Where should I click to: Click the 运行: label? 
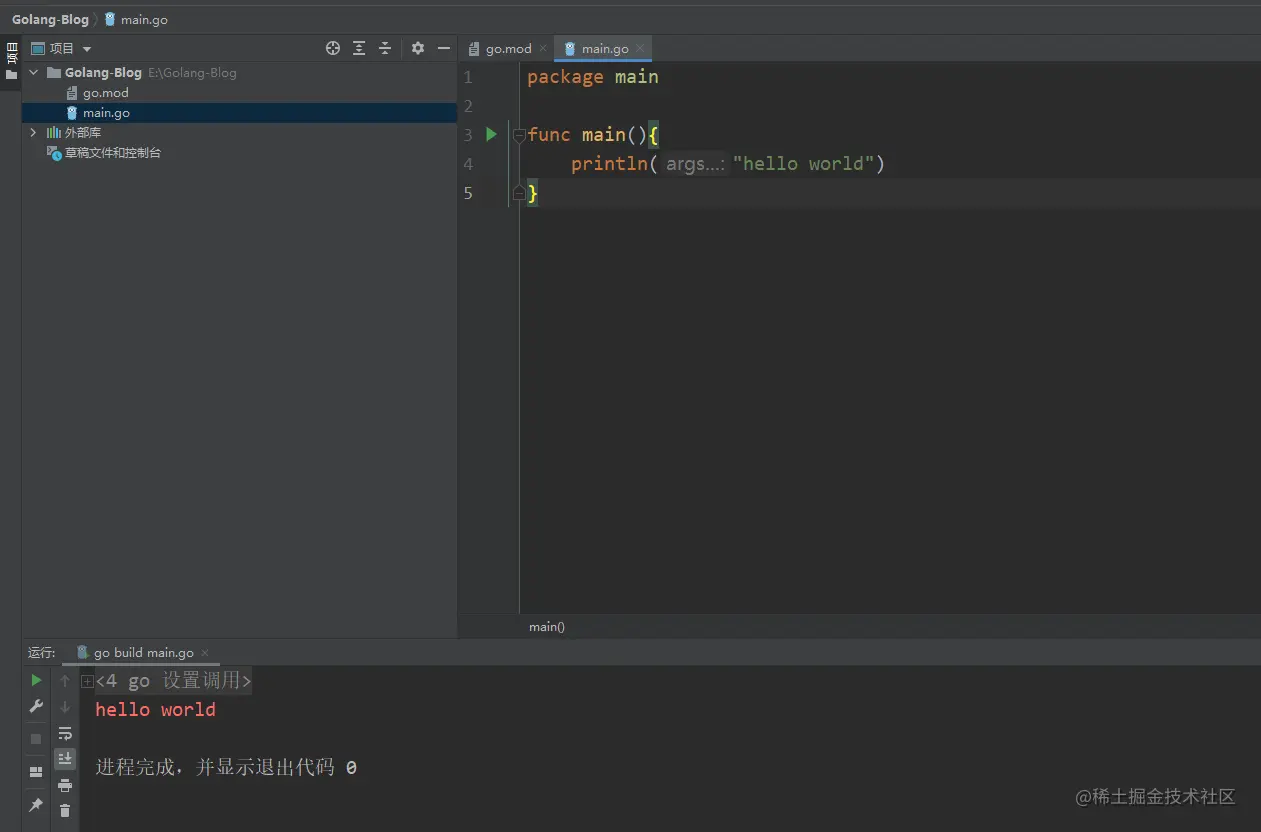(x=42, y=653)
